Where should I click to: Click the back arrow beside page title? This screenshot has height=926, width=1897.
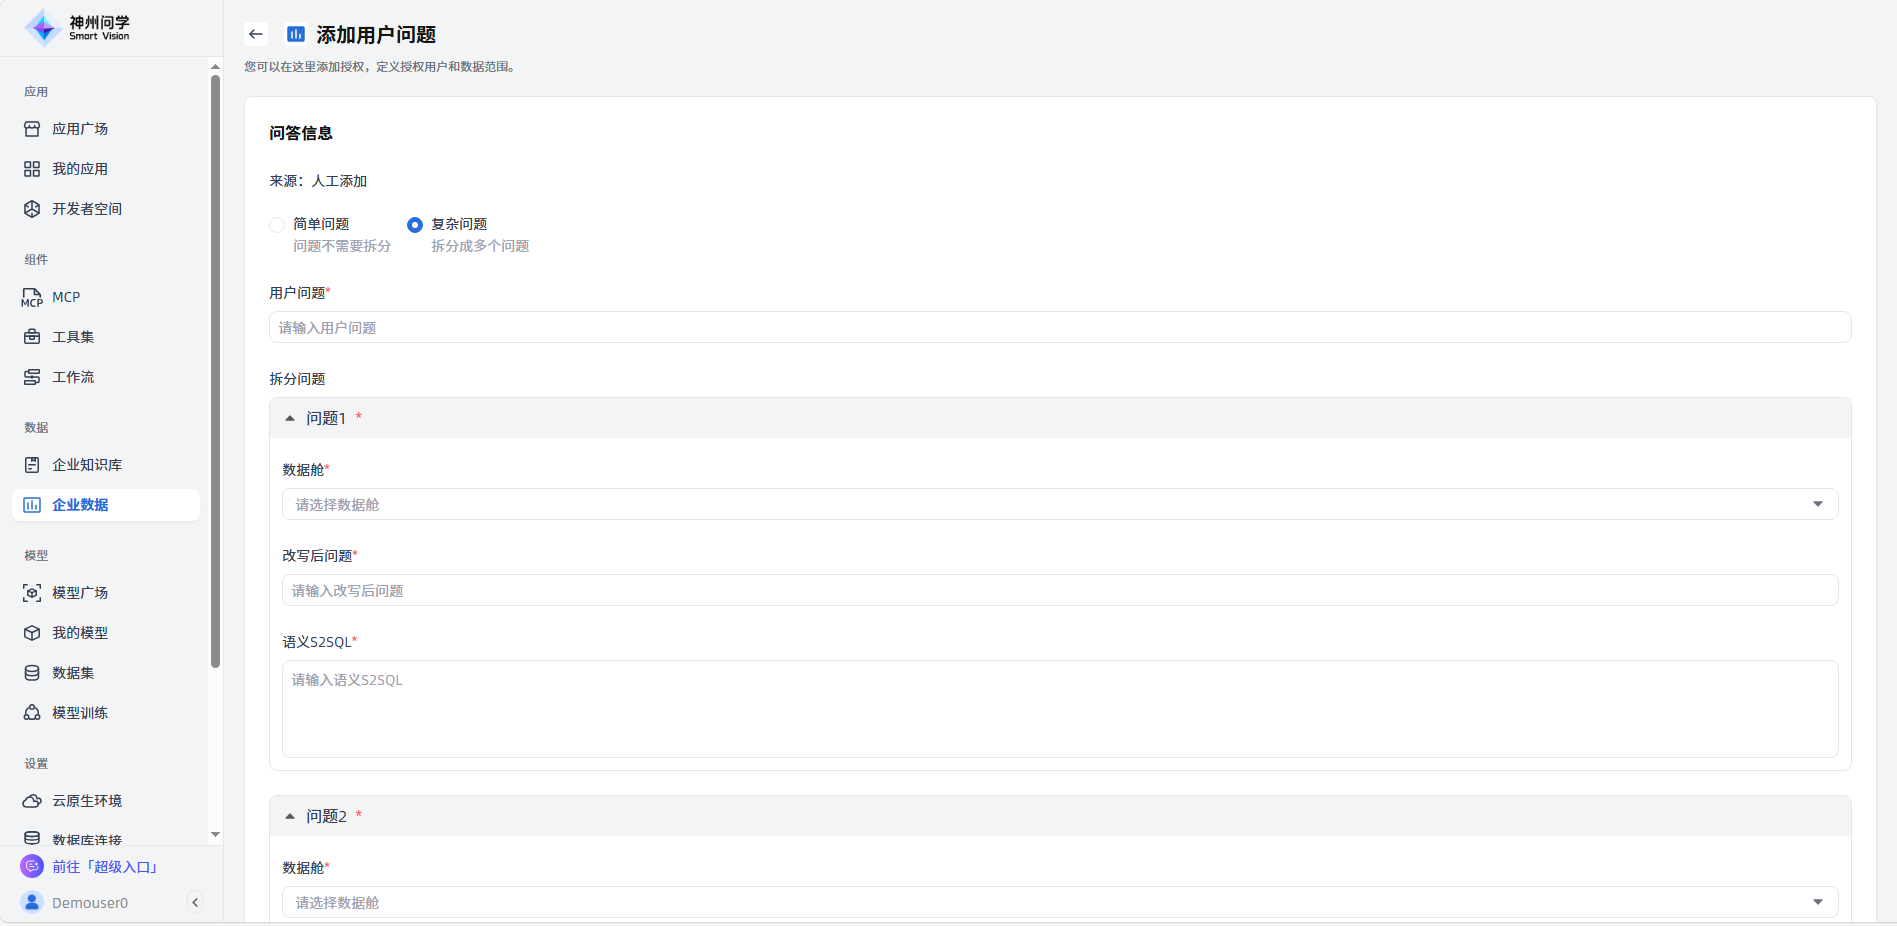pos(256,34)
